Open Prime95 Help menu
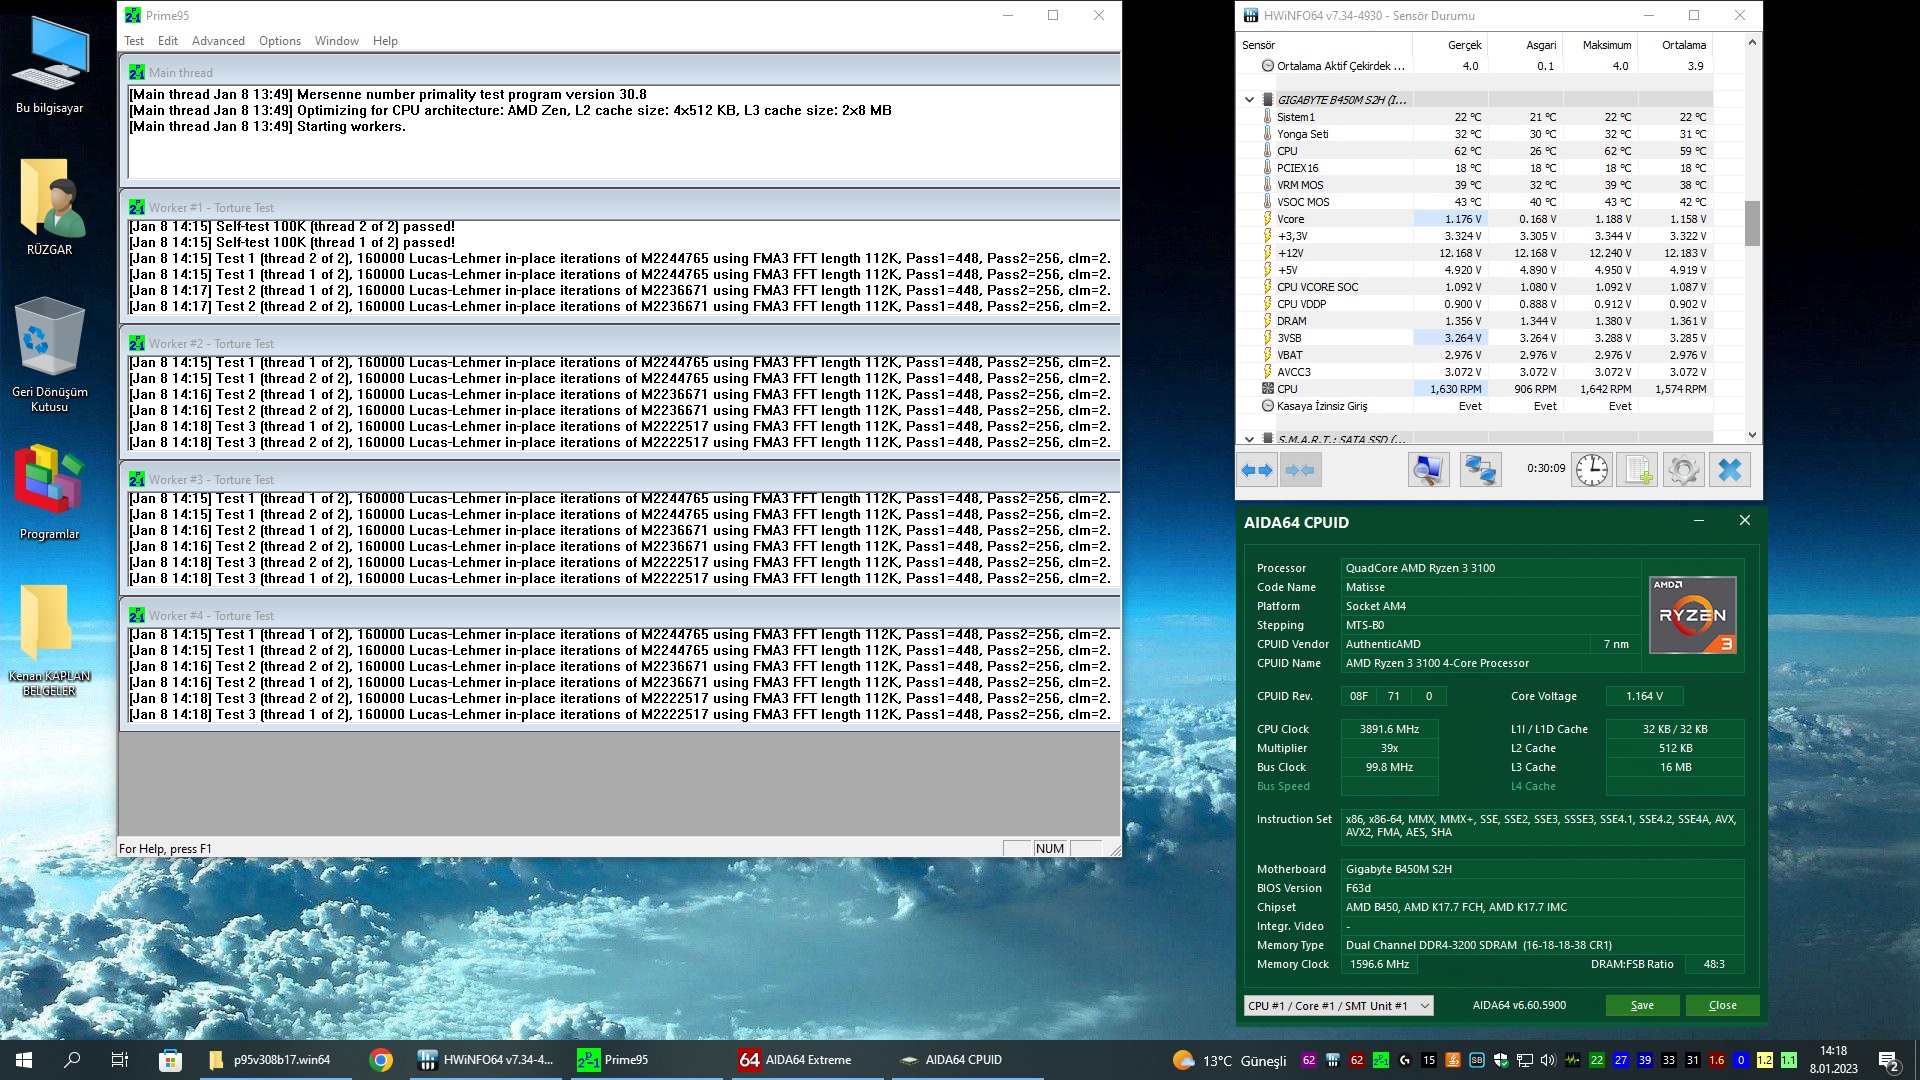This screenshot has width=1920, height=1080. [x=385, y=41]
